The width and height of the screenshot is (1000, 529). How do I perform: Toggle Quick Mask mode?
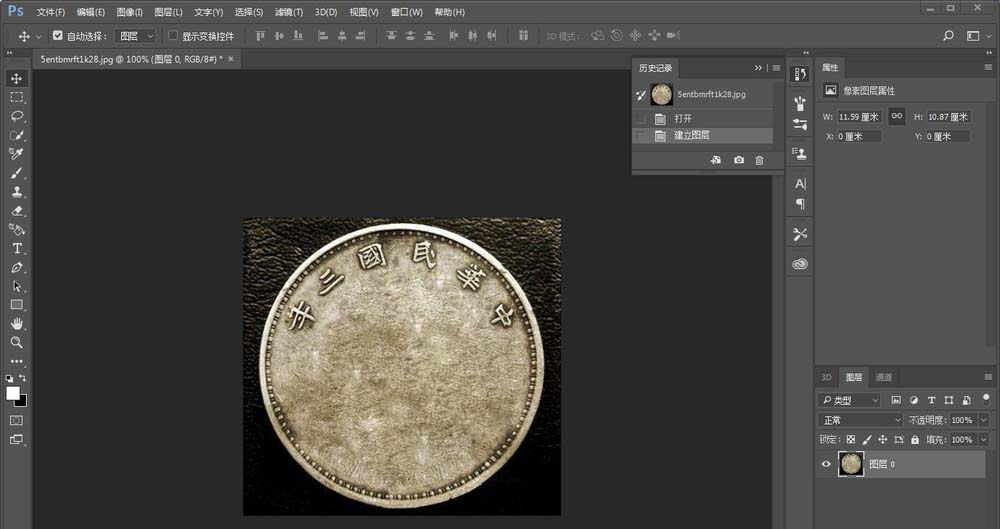tap(17, 421)
